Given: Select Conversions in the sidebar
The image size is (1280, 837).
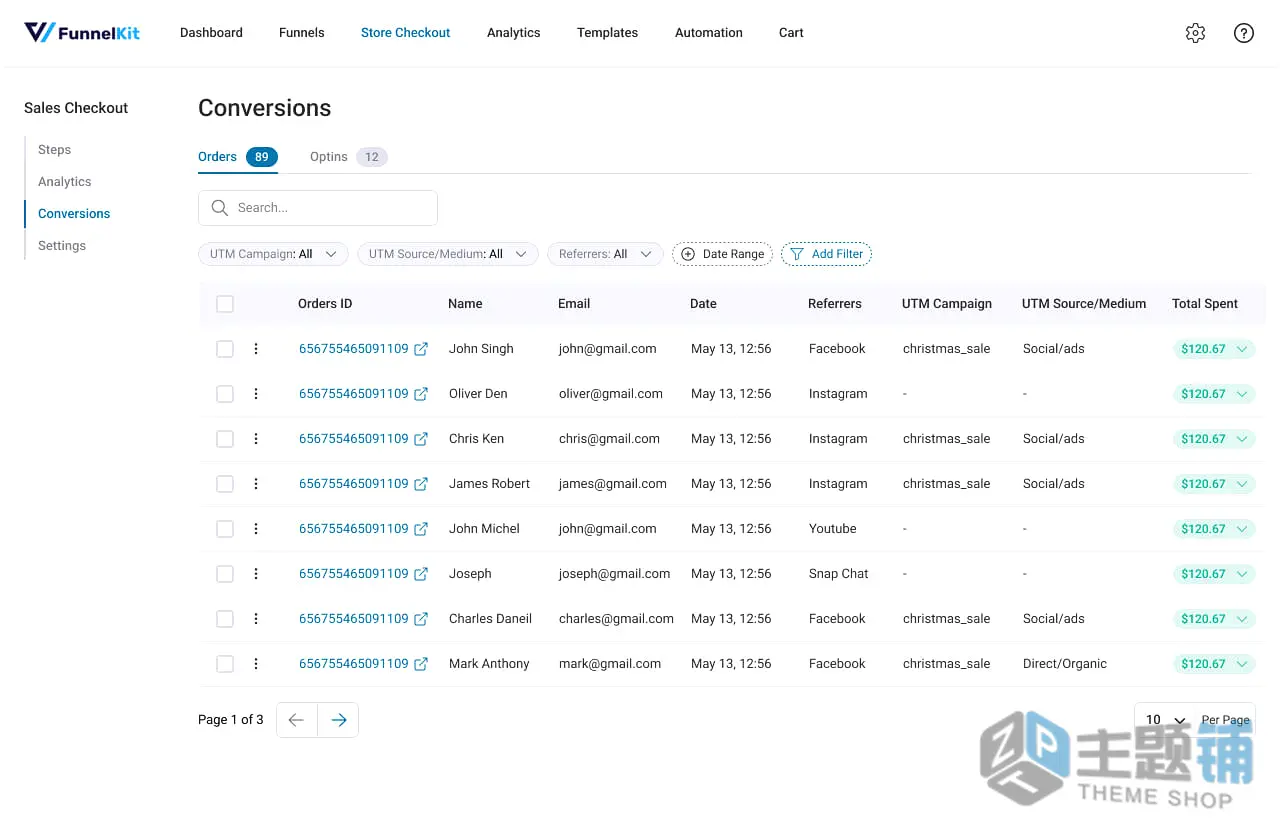Looking at the screenshot, I should (74, 214).
